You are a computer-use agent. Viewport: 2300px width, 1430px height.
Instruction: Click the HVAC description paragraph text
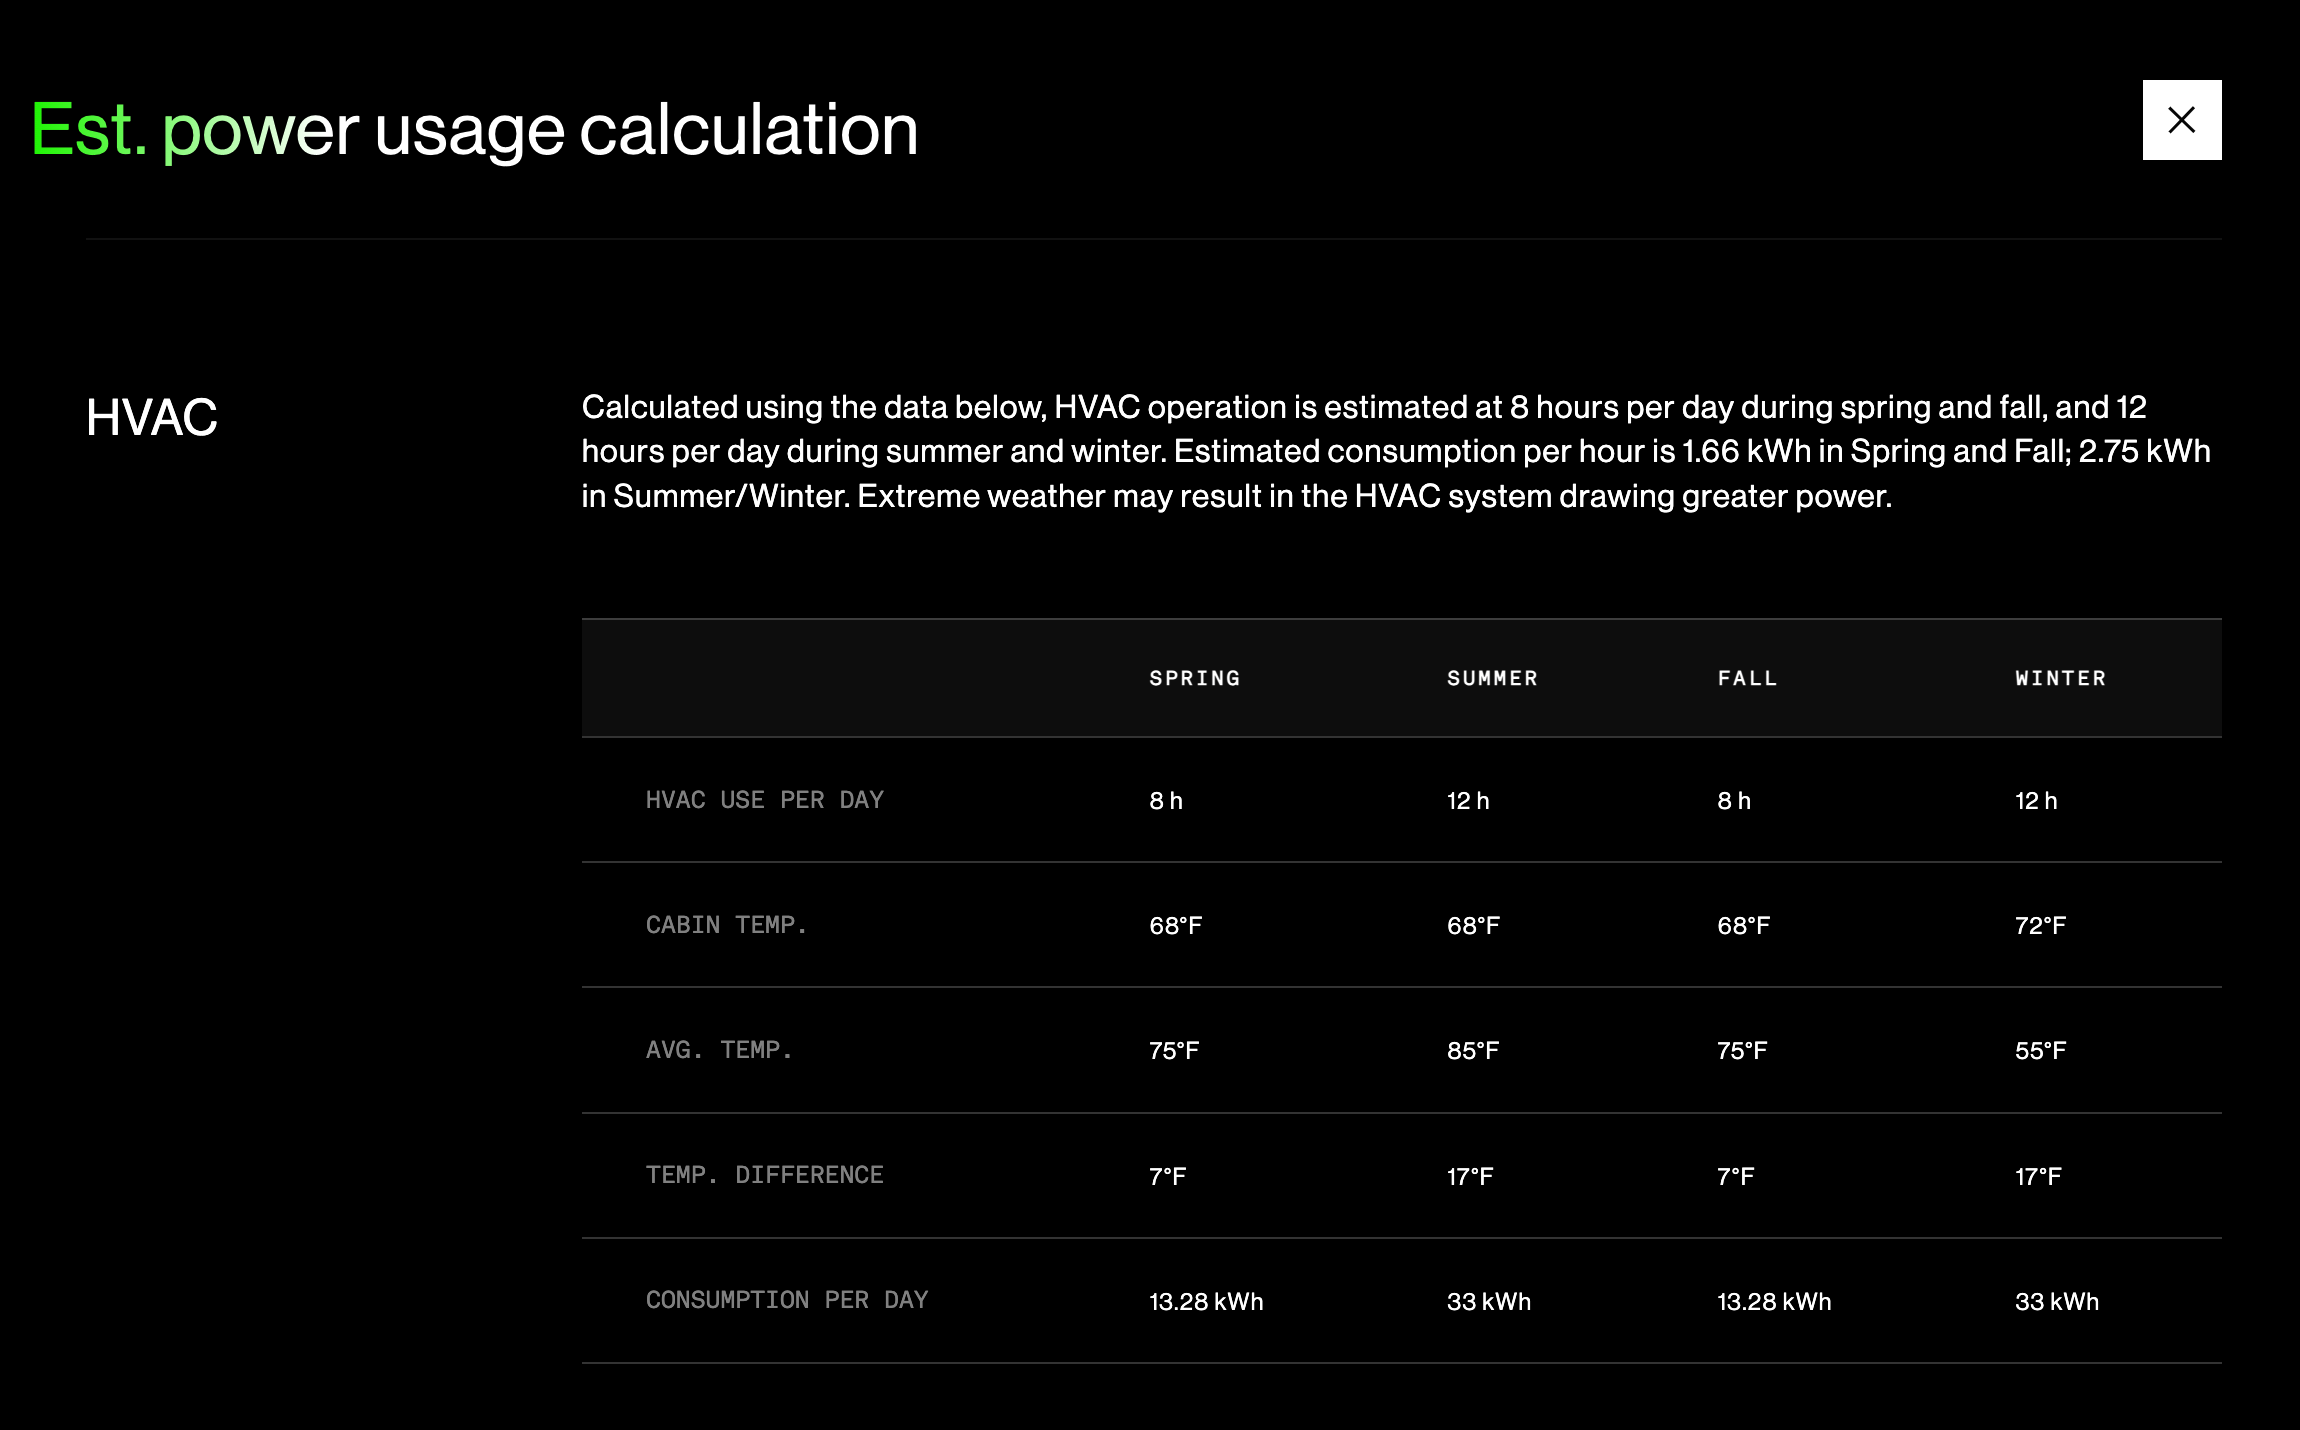click(1395, 451)
